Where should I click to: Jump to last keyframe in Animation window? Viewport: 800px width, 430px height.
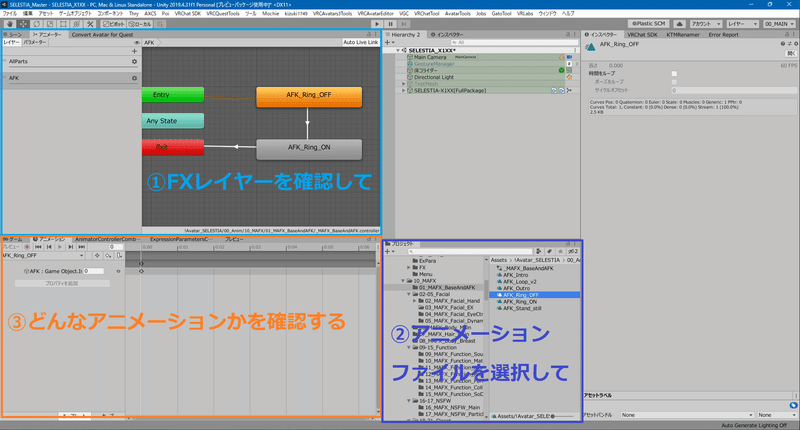82,247
